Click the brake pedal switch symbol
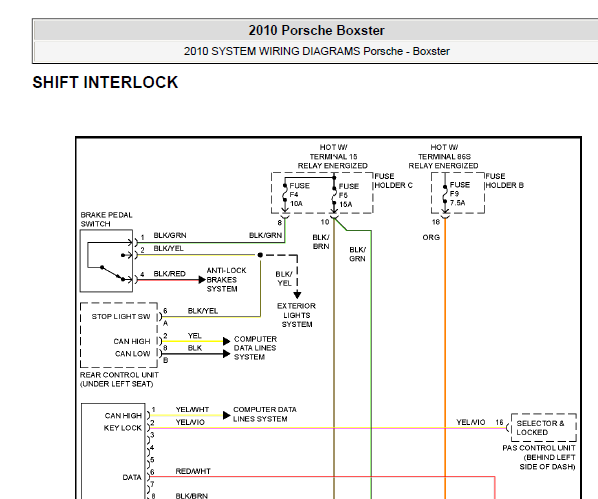The height and width of the screenshot is (499, 598). [106, 261]
